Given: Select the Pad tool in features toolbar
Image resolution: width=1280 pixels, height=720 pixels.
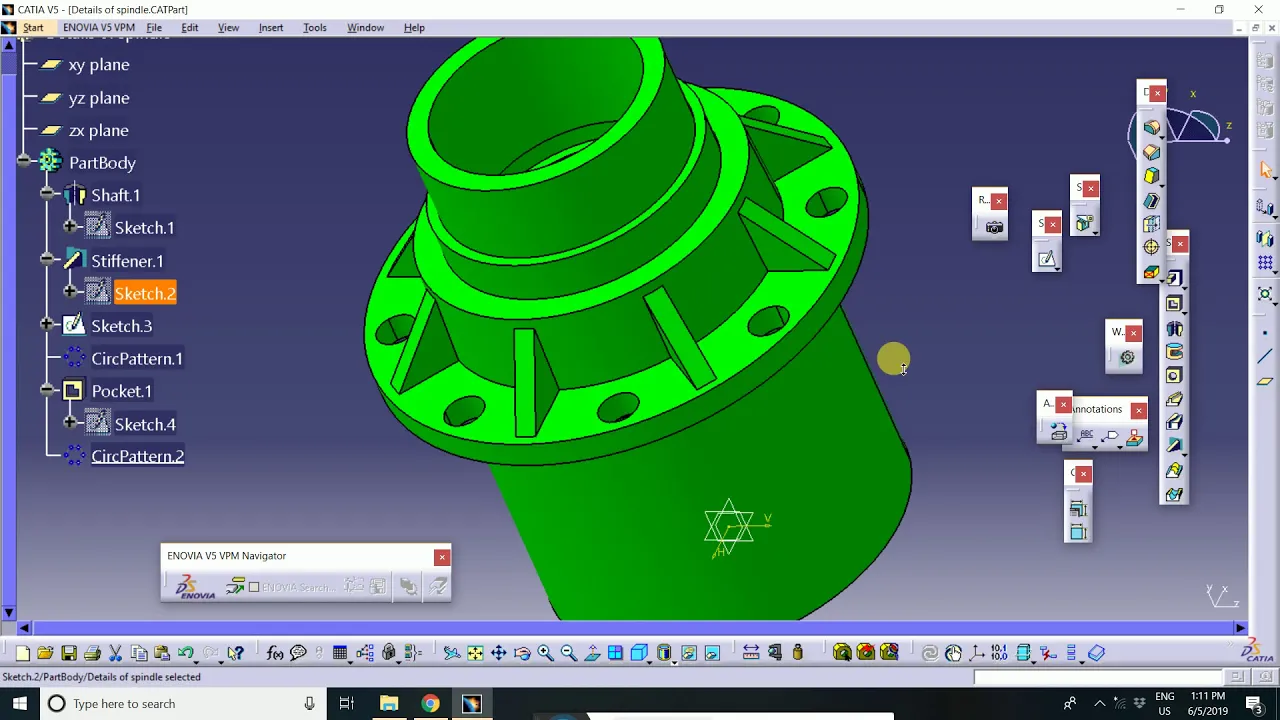Looking at the screenshot, I should coord(1174,278).
